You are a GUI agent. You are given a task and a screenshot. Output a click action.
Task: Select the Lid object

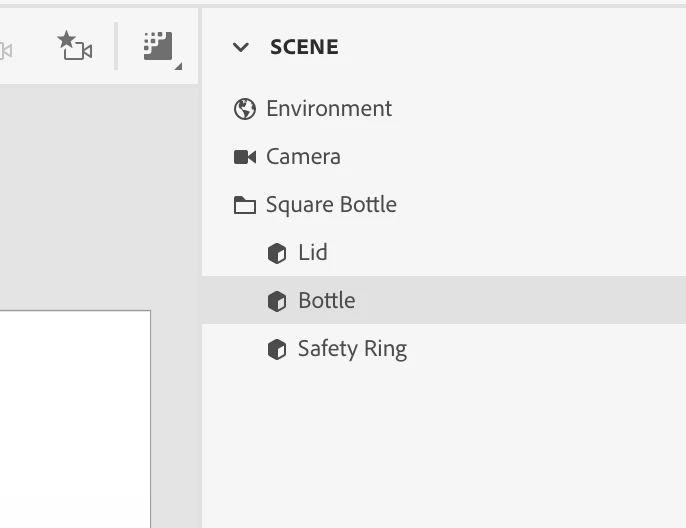[312, 253]
